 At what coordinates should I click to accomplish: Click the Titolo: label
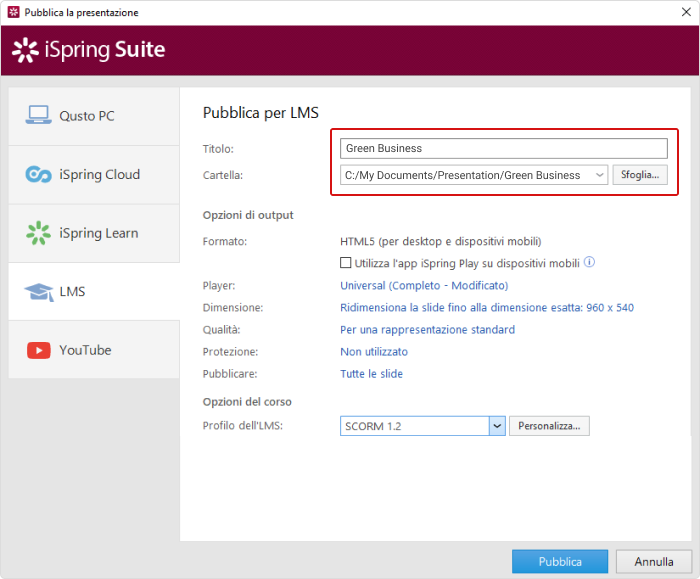point(218,149)
